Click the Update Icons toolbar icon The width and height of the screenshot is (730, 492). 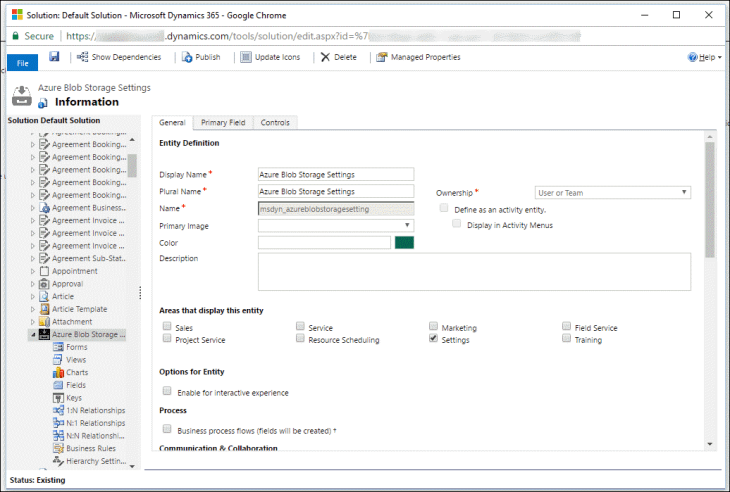pos(246,57)
